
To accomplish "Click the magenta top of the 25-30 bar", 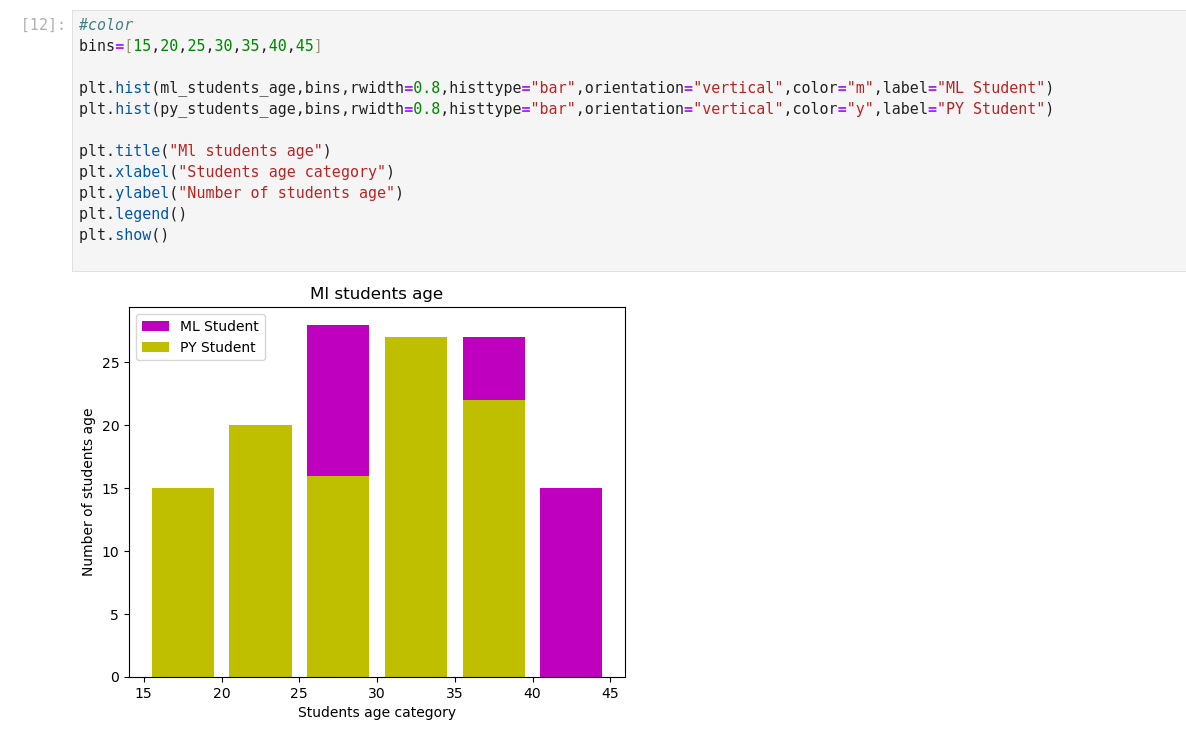I will point(338,400).
